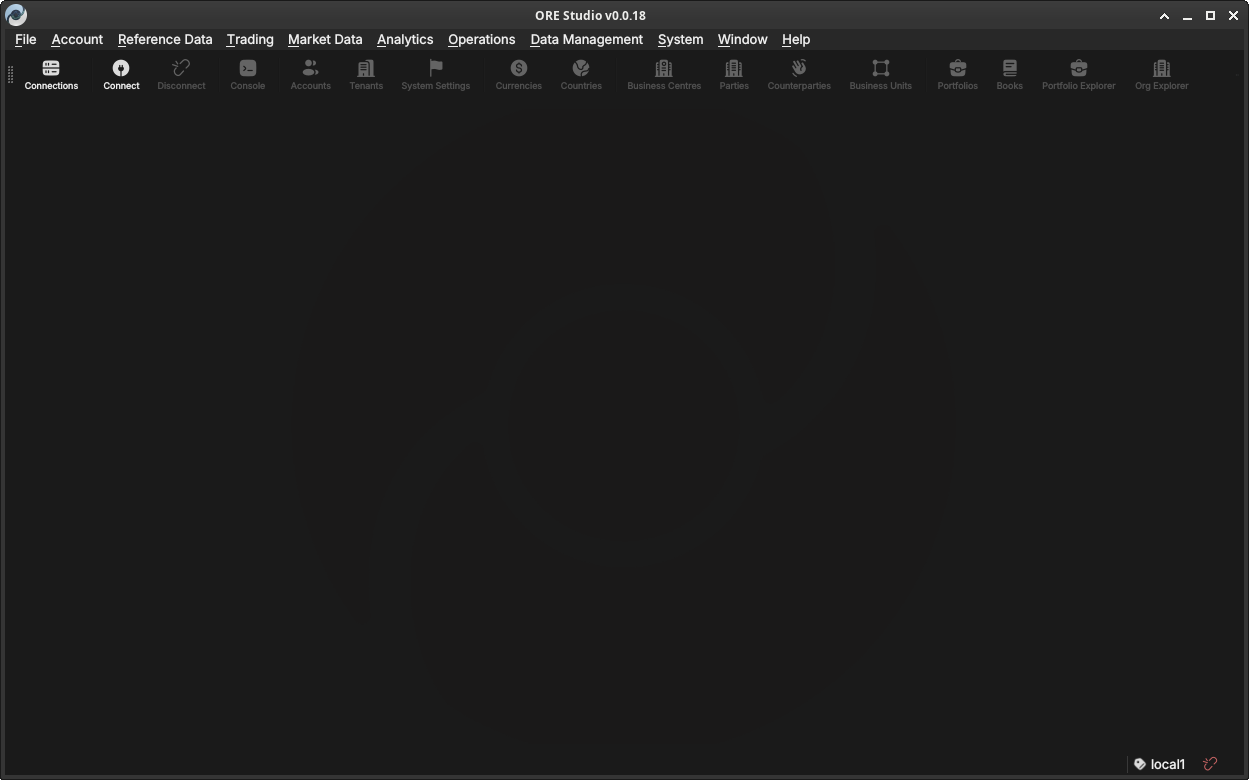Open the Market Data menu
The height and width of the screenshot is (780, 1249).
(x=325, y=39)
